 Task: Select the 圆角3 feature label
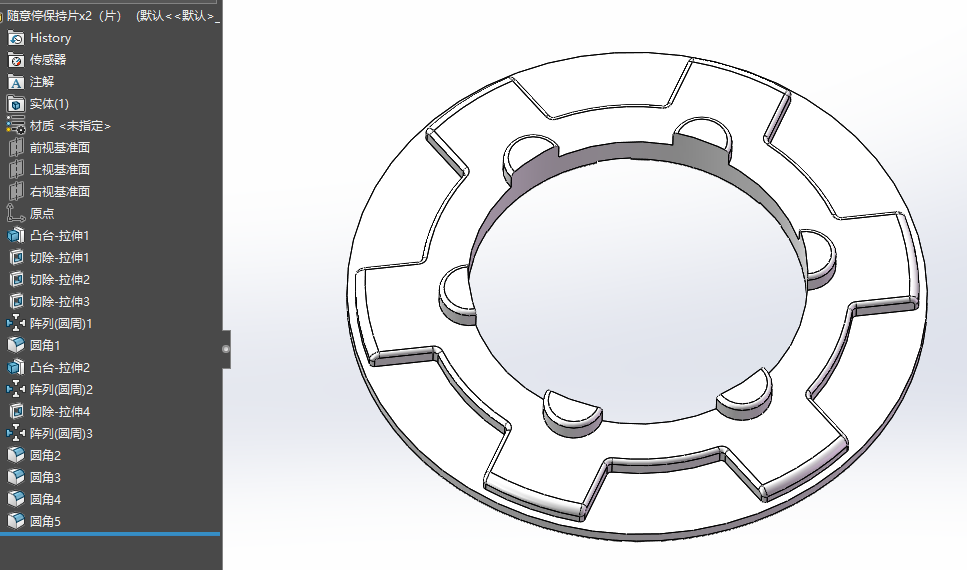click(x=46, y=477)
